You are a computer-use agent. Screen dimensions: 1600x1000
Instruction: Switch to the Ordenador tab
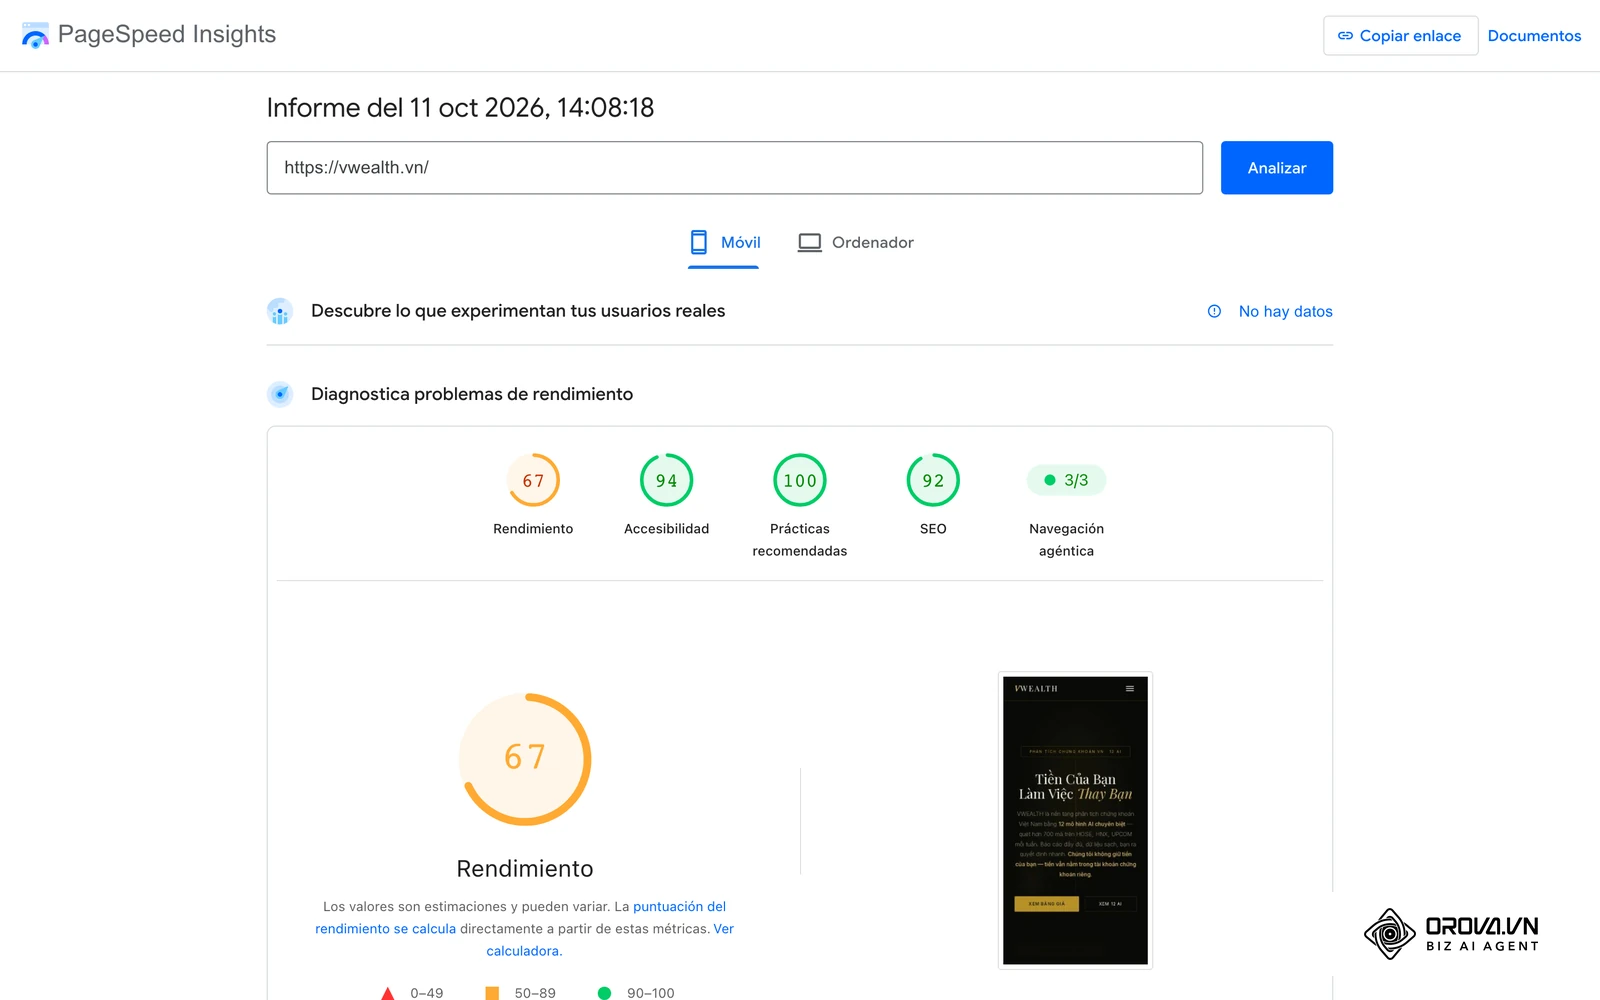(856, 243)
